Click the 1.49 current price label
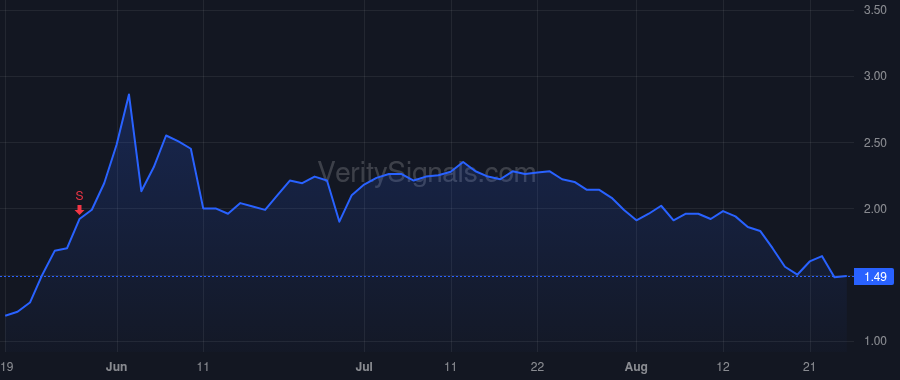 click(x=874, y=277)
